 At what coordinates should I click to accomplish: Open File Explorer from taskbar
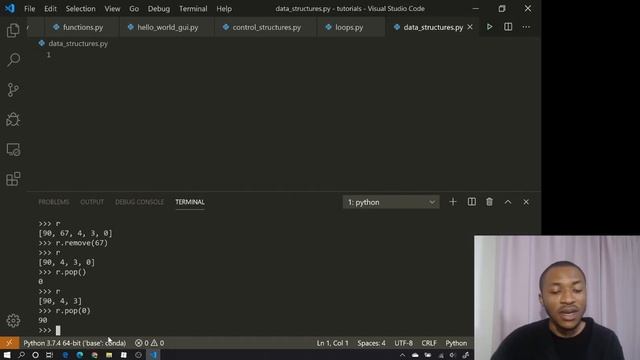(x=109, y=355)
